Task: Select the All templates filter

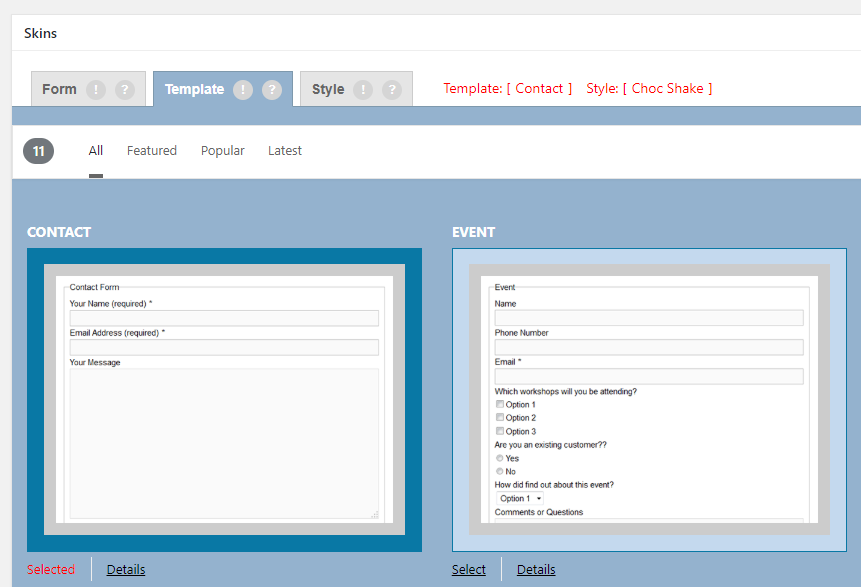Action: [96, 151]
